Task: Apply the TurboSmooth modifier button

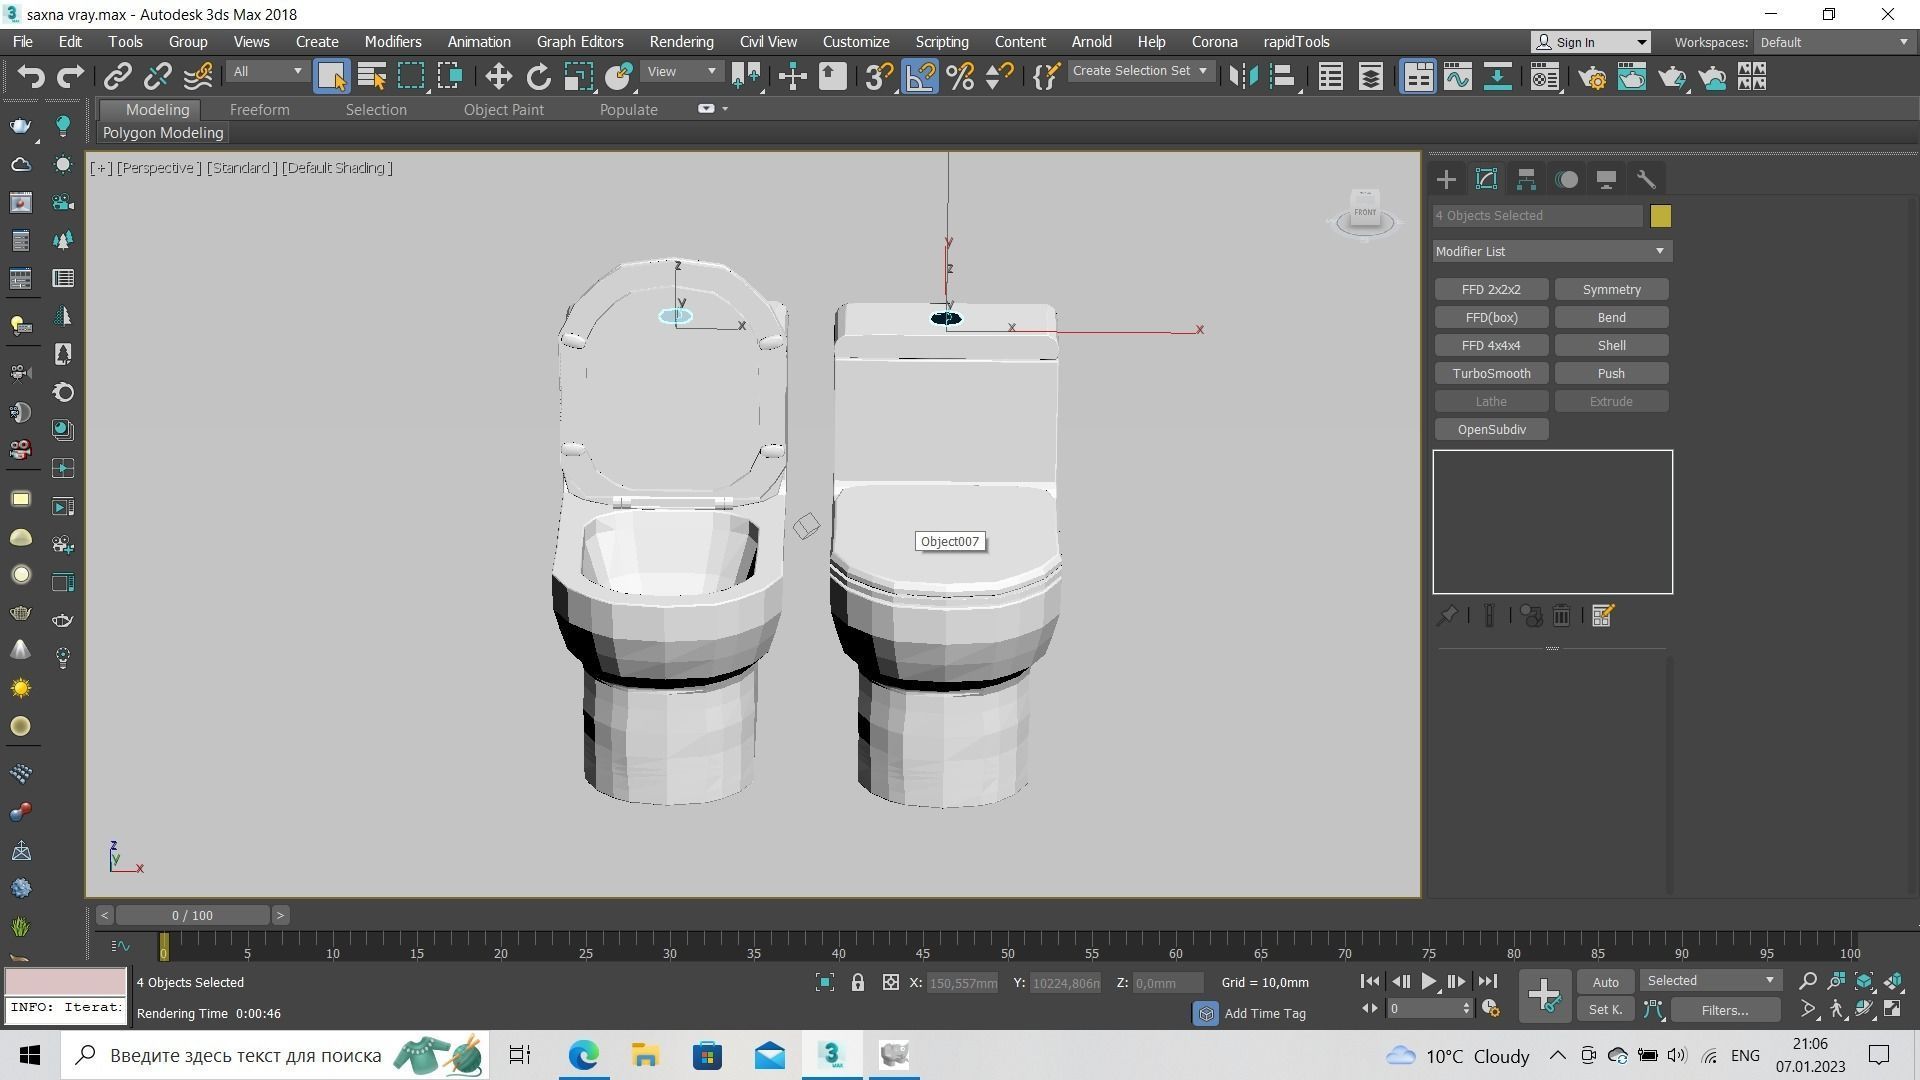Action: pyautogui.click(x=1491, y=374)
